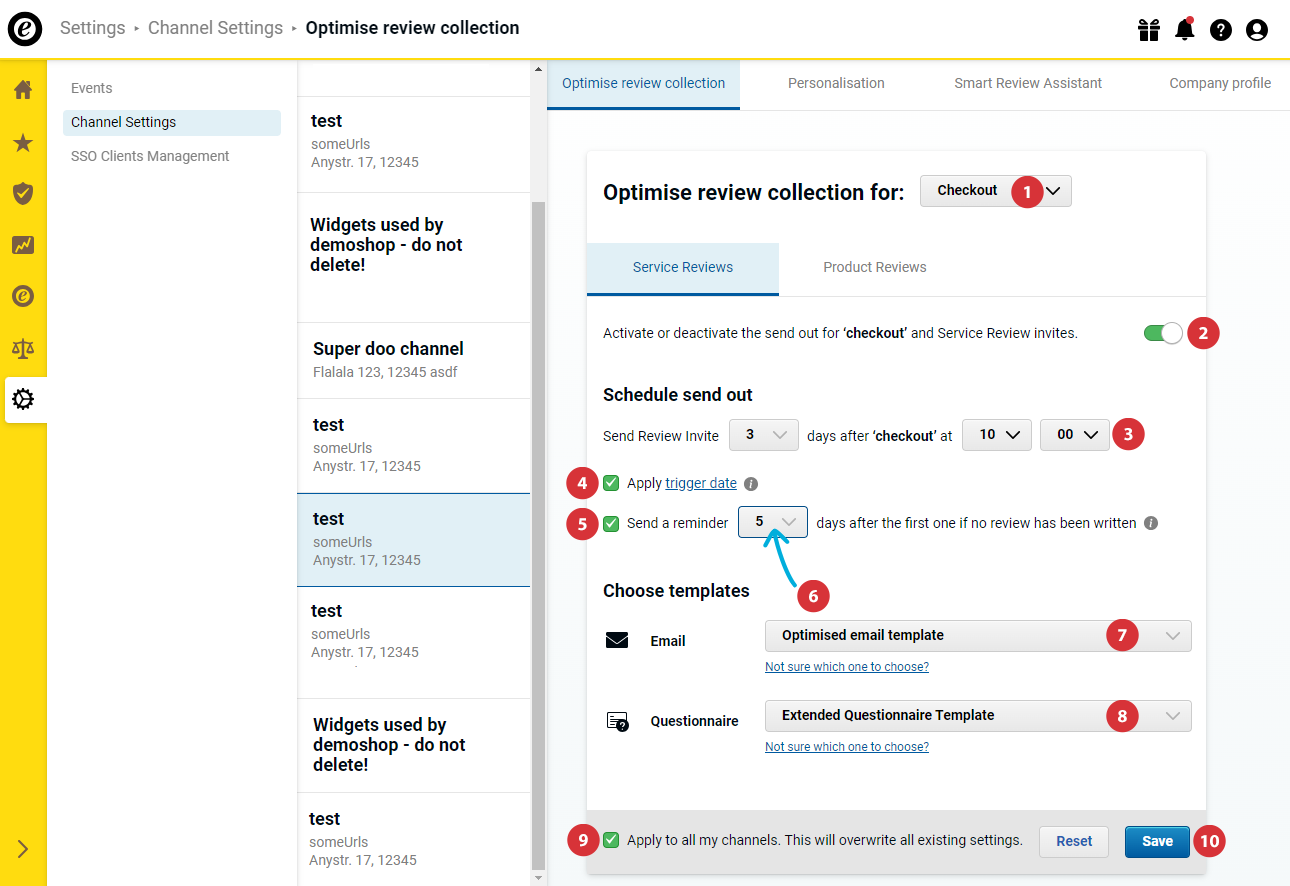Open Events in settings menu

[92, 88]
